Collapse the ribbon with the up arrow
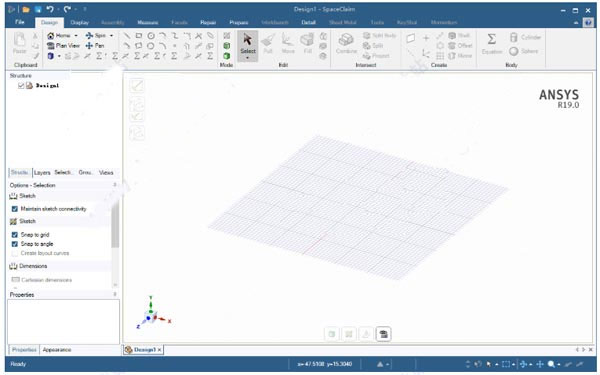Image resolution: width=600 pixels, height=375 pixels. coord(576,23)
